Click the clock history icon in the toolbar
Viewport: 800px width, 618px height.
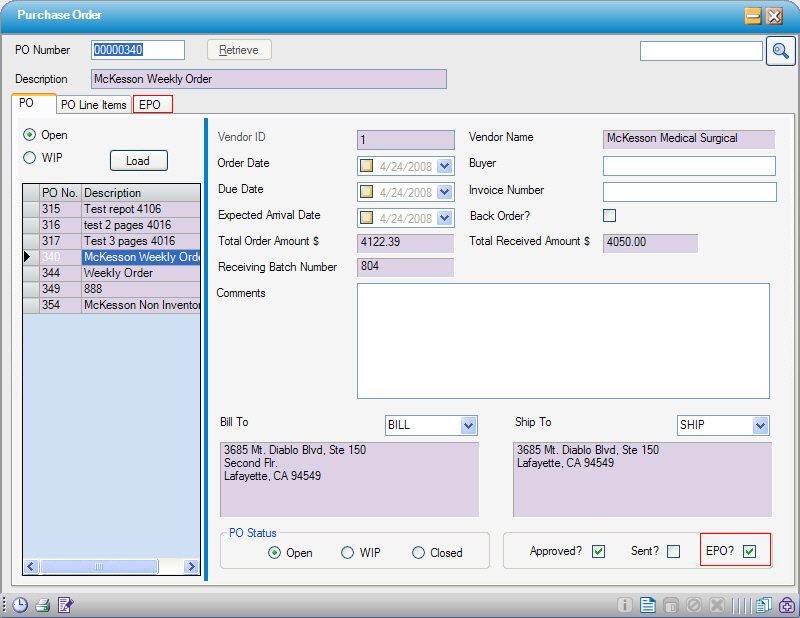(x=20, y=605)
